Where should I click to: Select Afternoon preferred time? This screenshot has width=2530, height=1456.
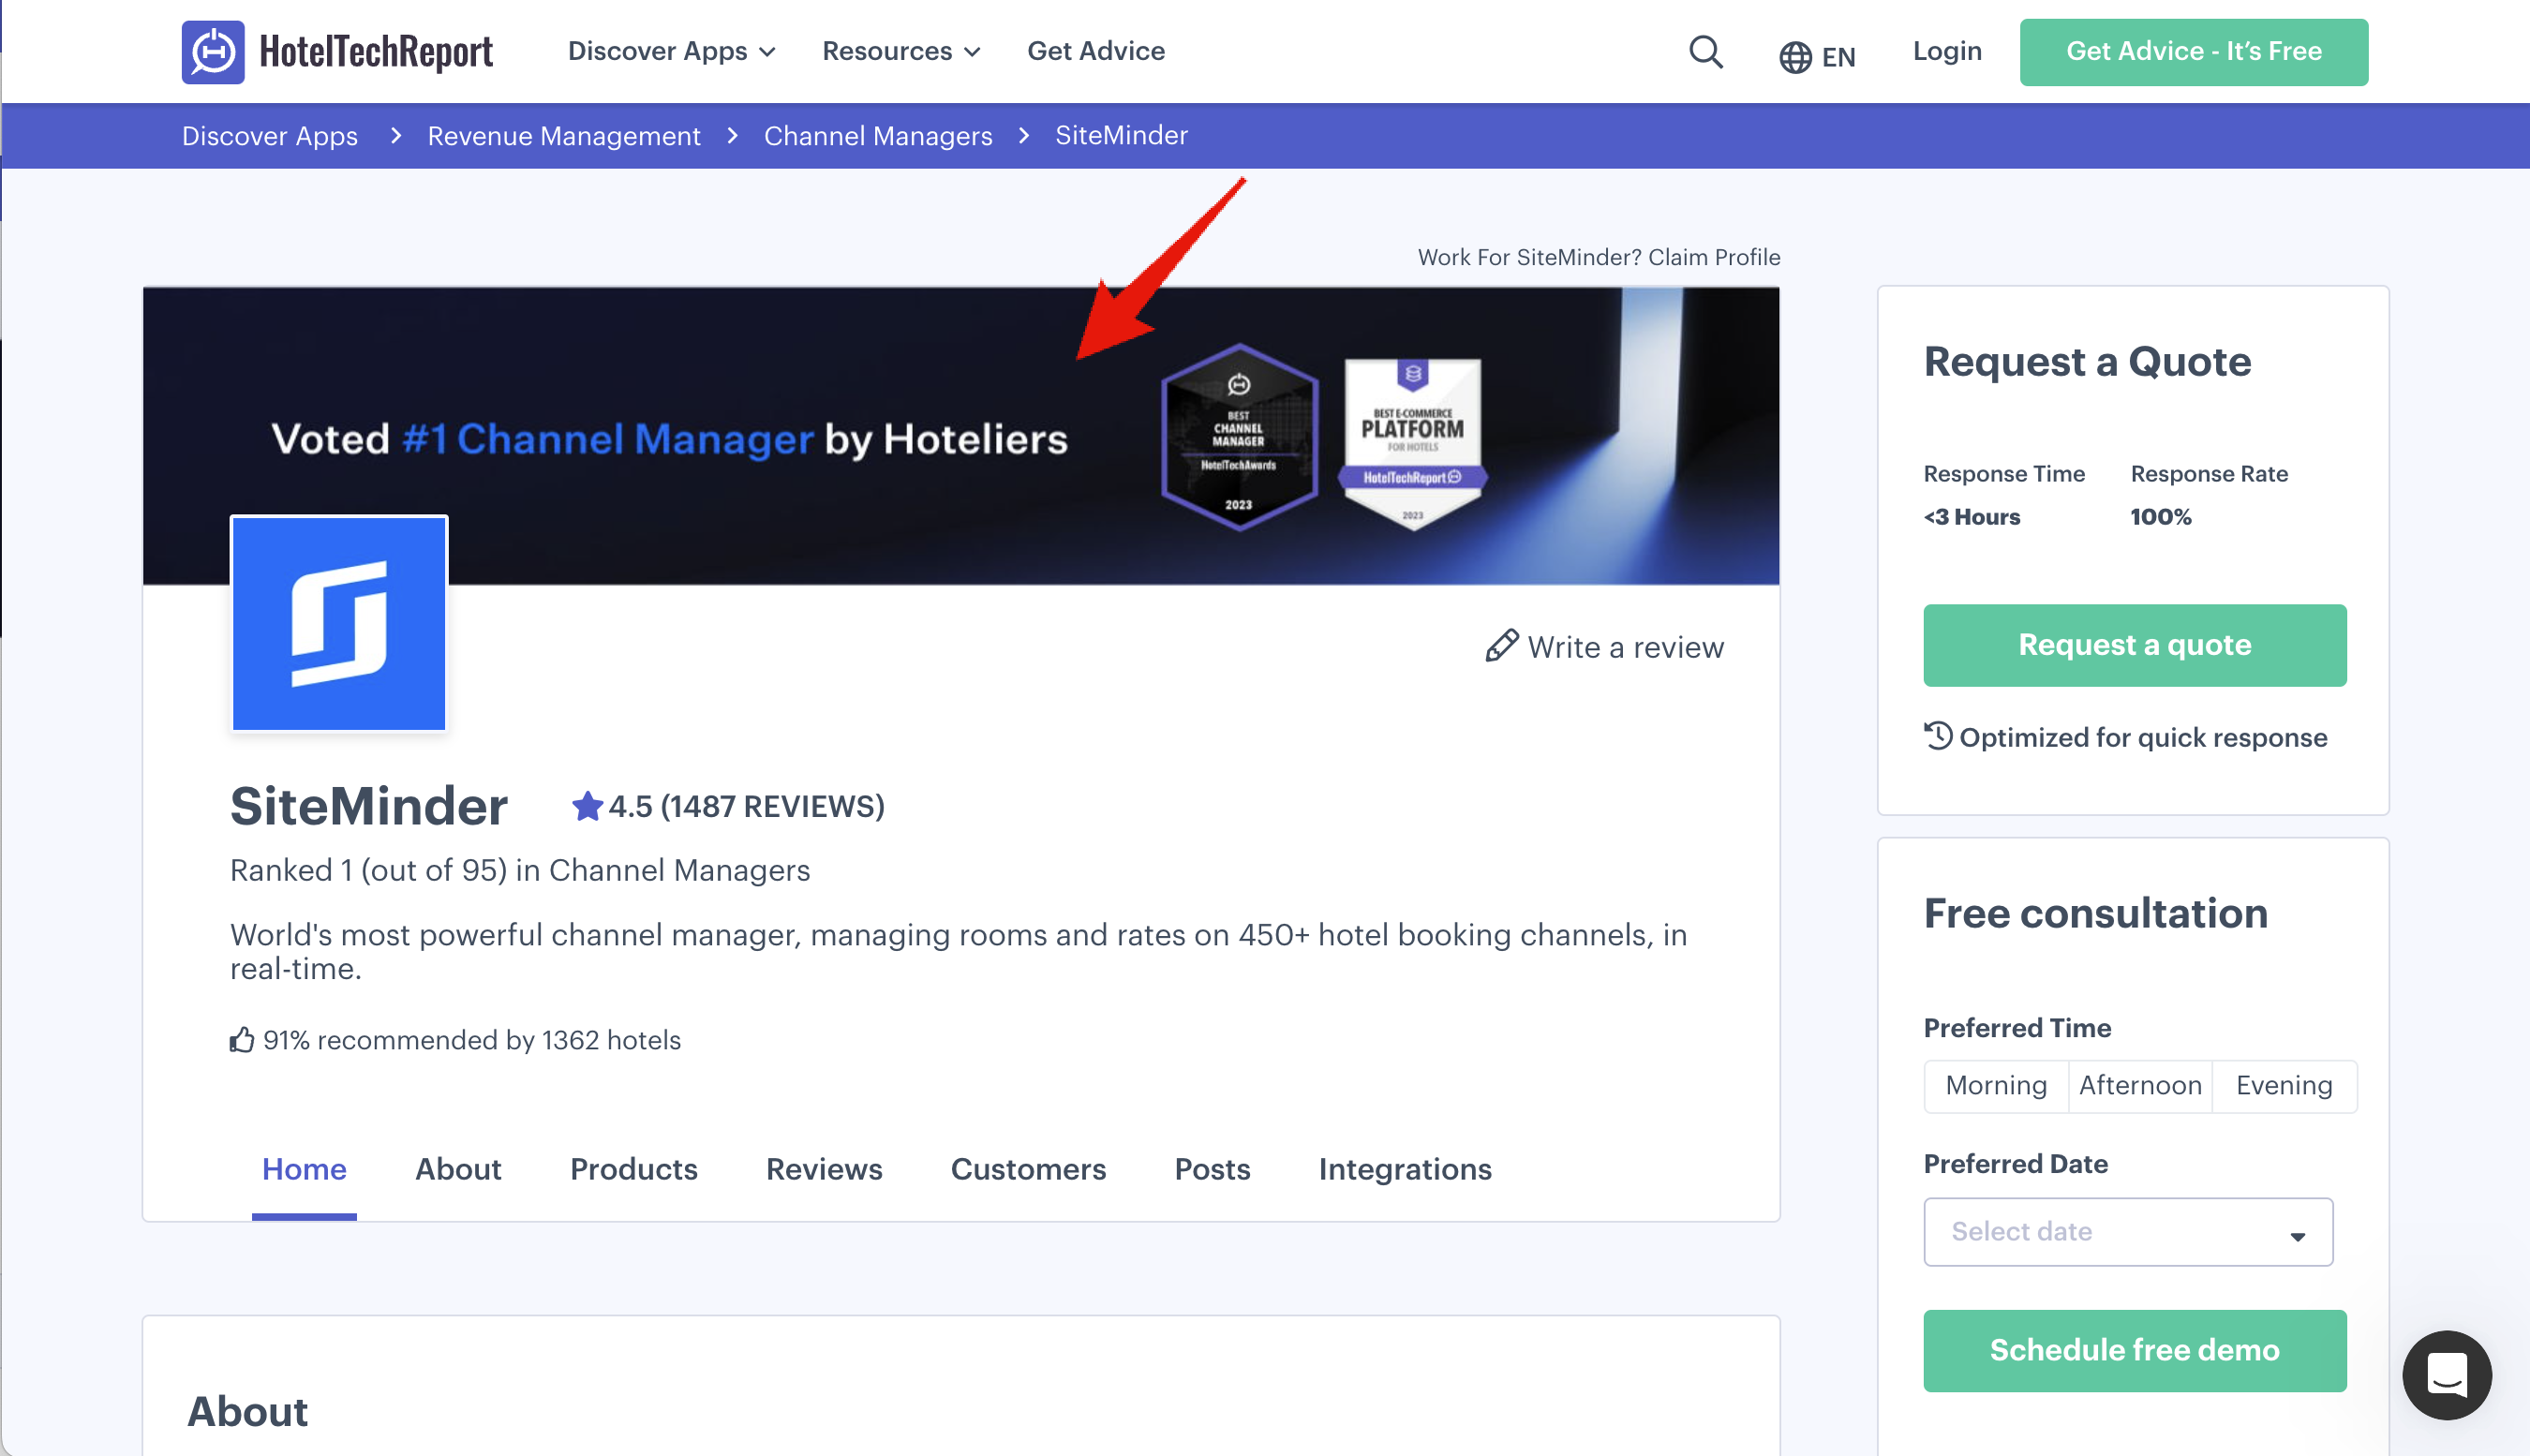click(2140, 1086)
